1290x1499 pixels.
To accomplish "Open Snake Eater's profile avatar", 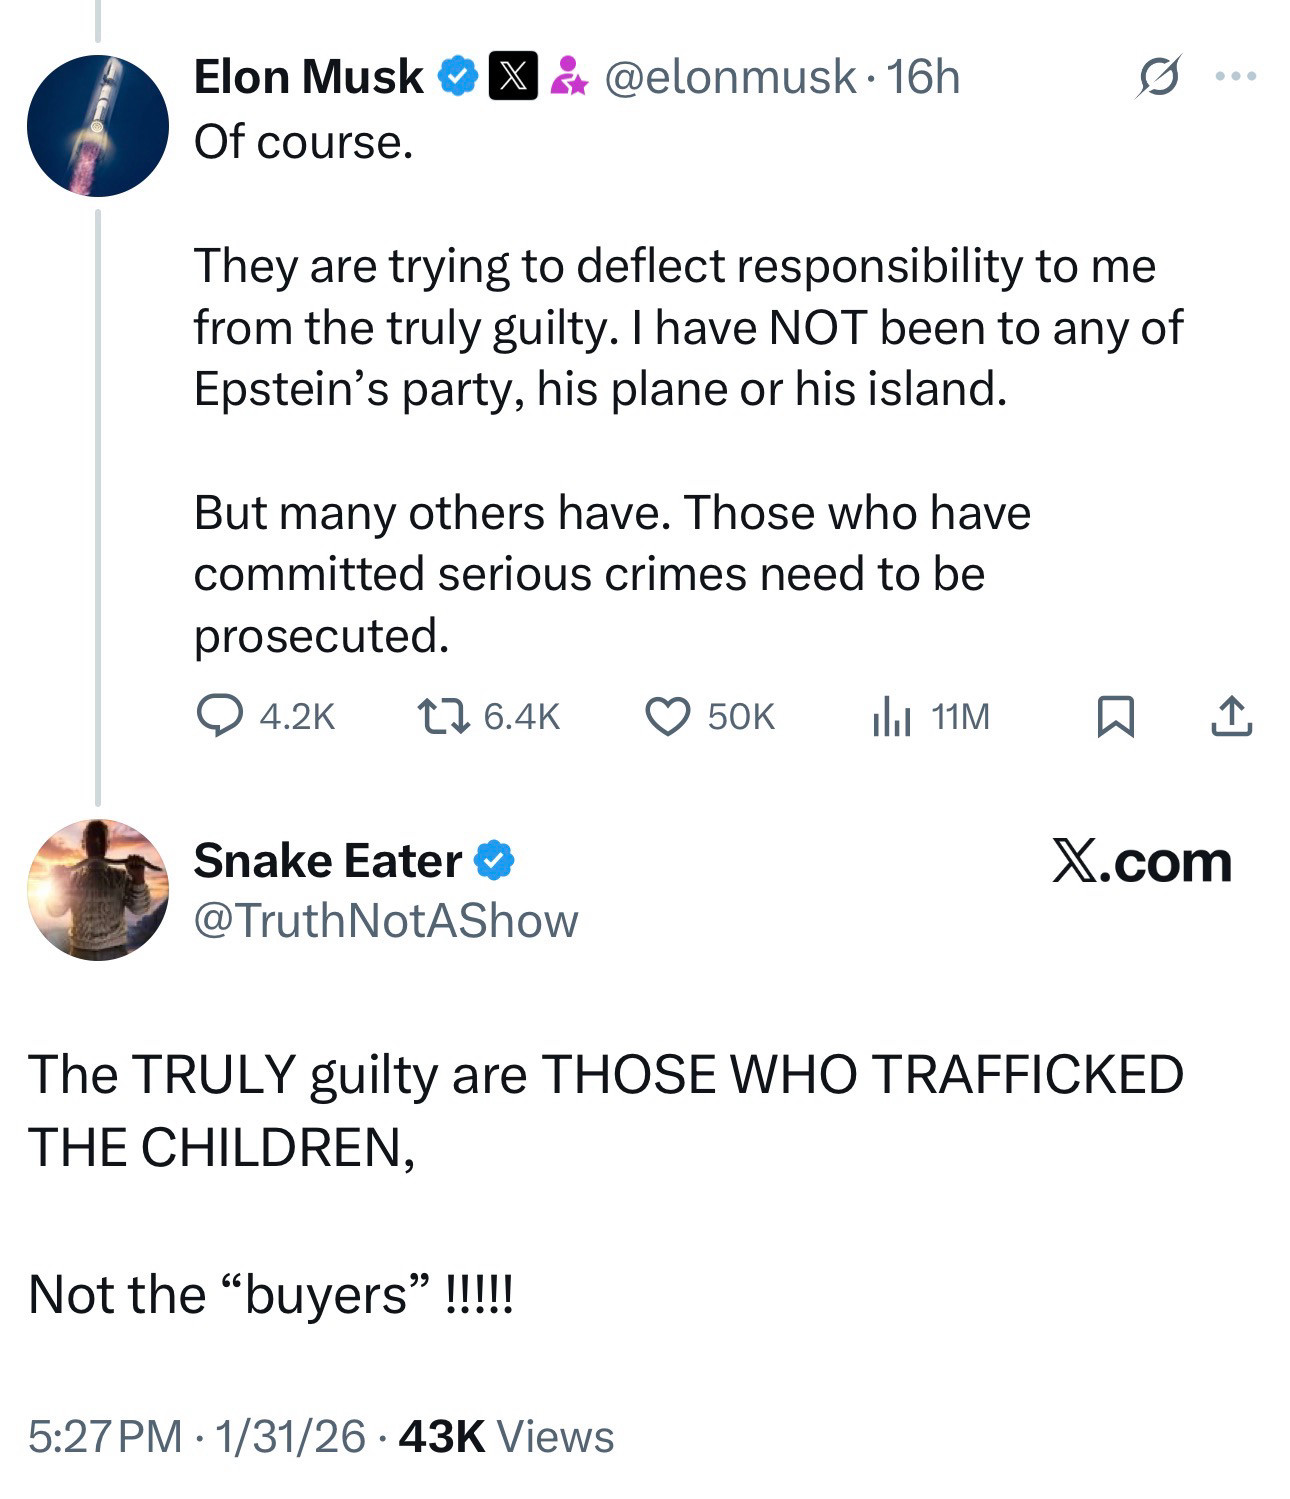I will tap(98, 889).
